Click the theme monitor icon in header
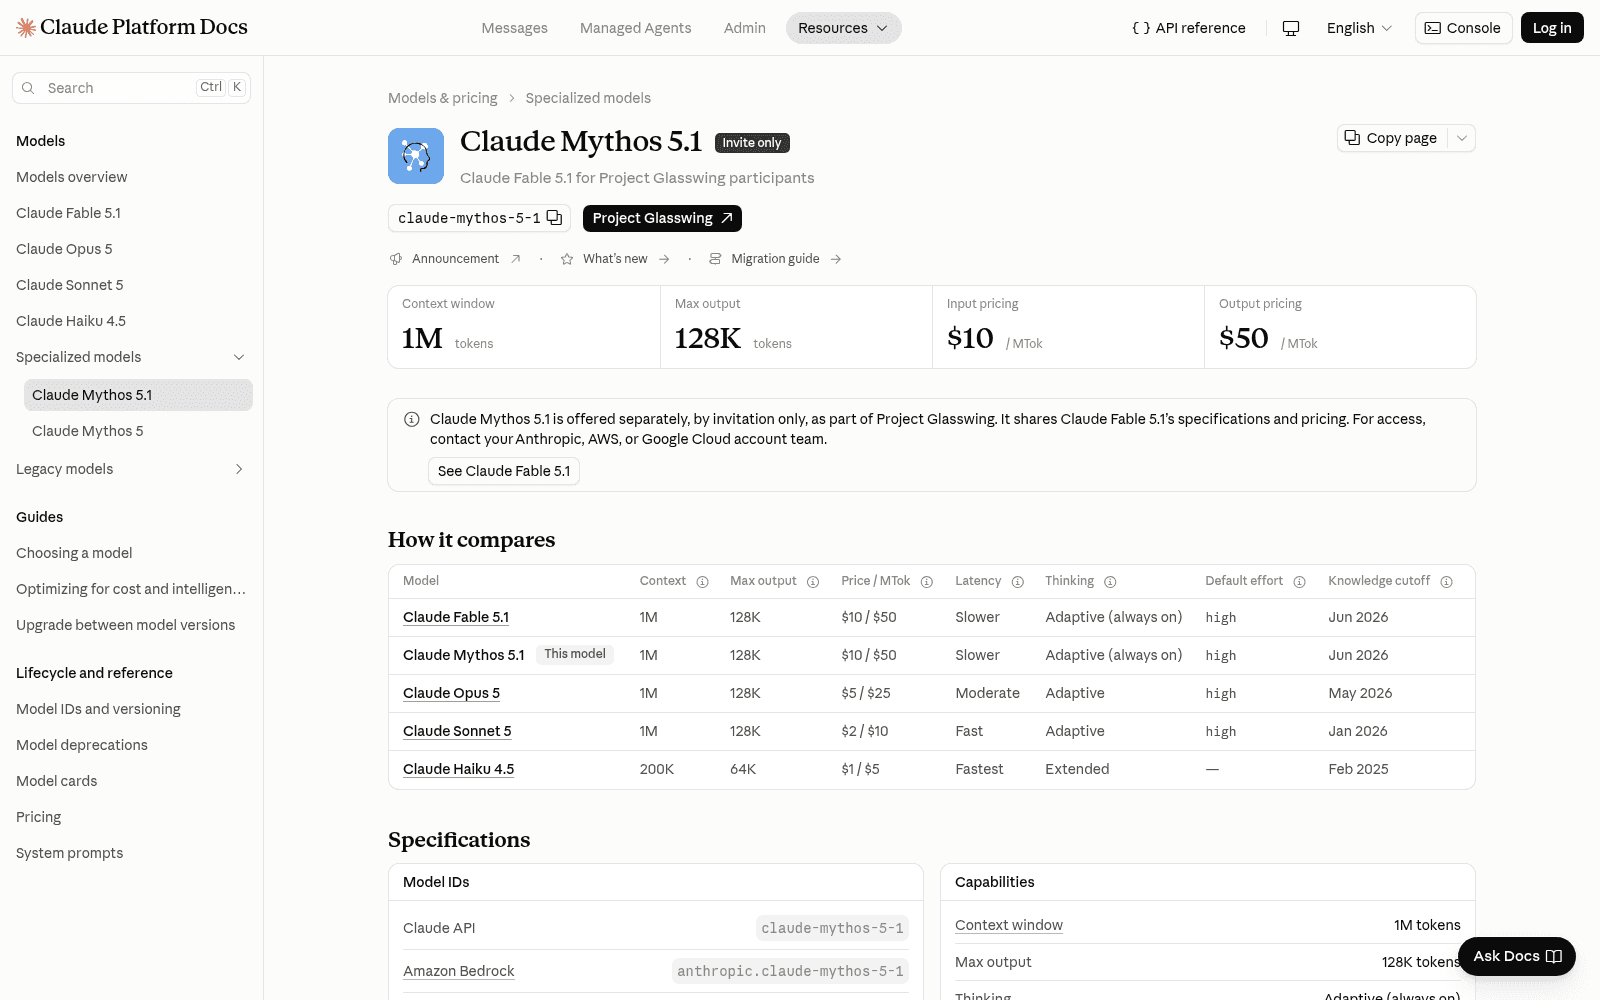This screenshot has width=1600, height=1000. tap(1291, 28)
